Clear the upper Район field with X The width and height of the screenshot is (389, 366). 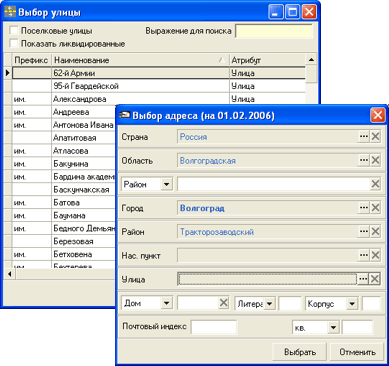point(375,184)
